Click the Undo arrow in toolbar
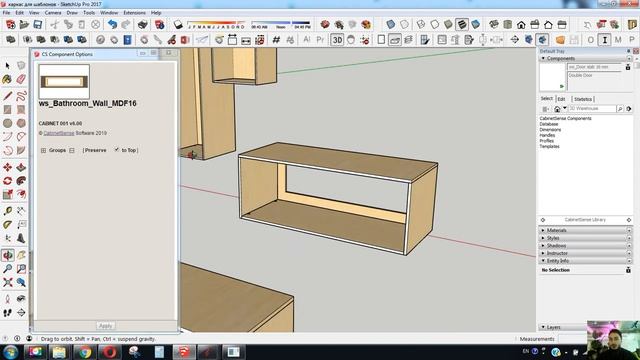Viewport: 640px width, 360px height. tap(112, 24)
